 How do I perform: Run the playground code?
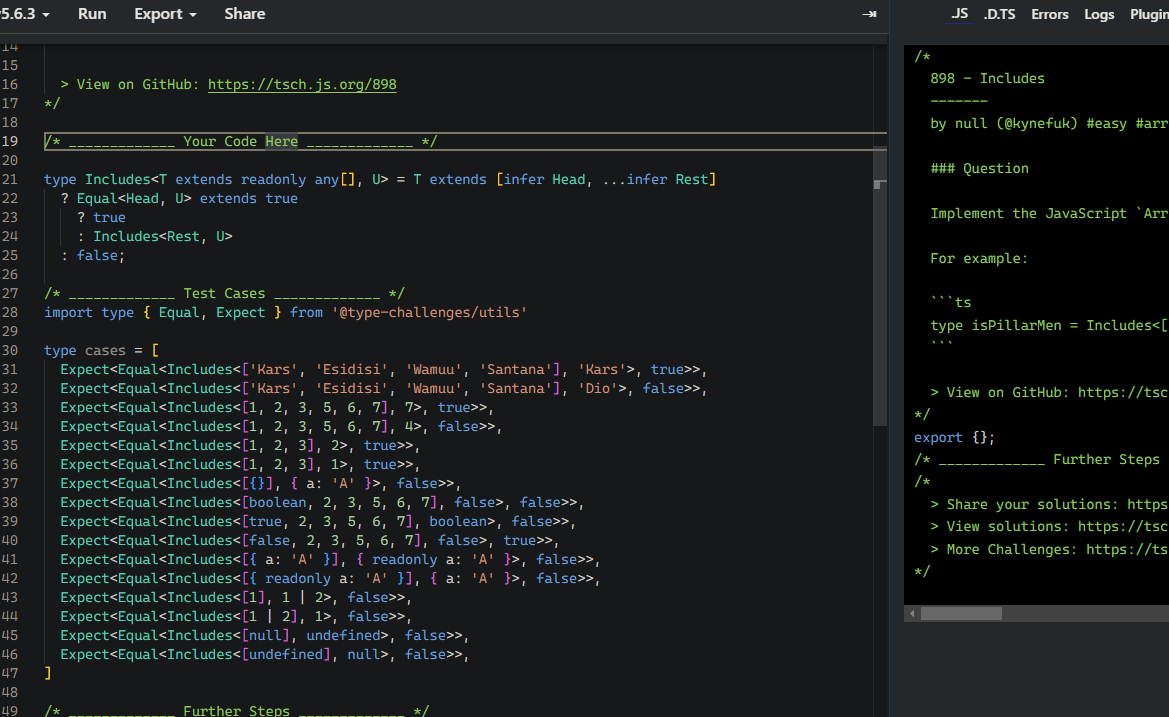pos(92,14)
